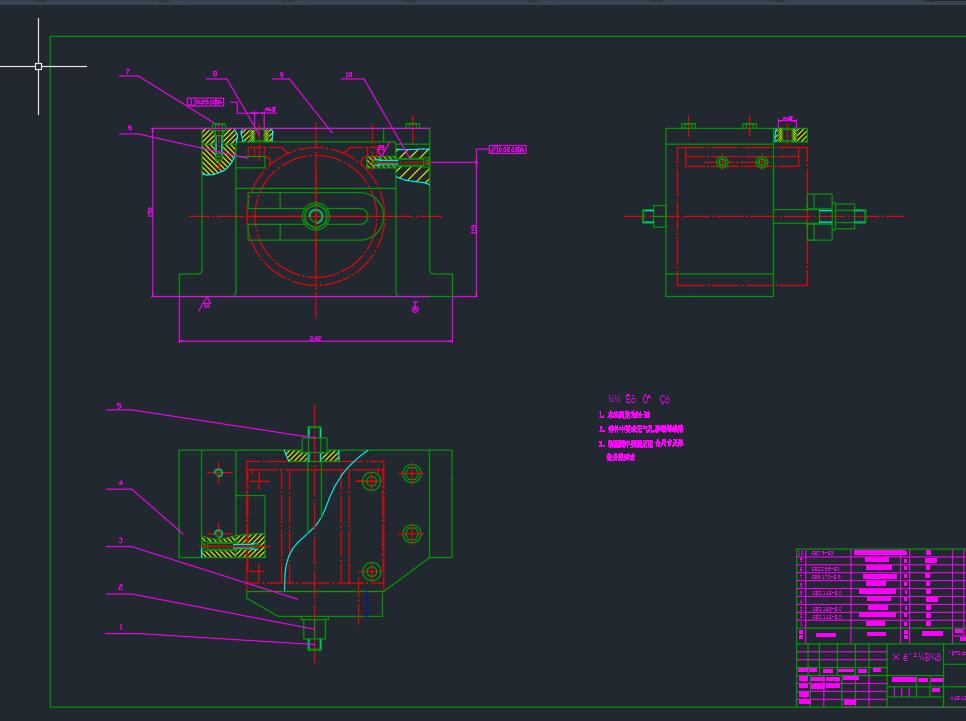966x721 pixels.
Task: Click the circled datum symbol under the base
Action: coord(415,308)
